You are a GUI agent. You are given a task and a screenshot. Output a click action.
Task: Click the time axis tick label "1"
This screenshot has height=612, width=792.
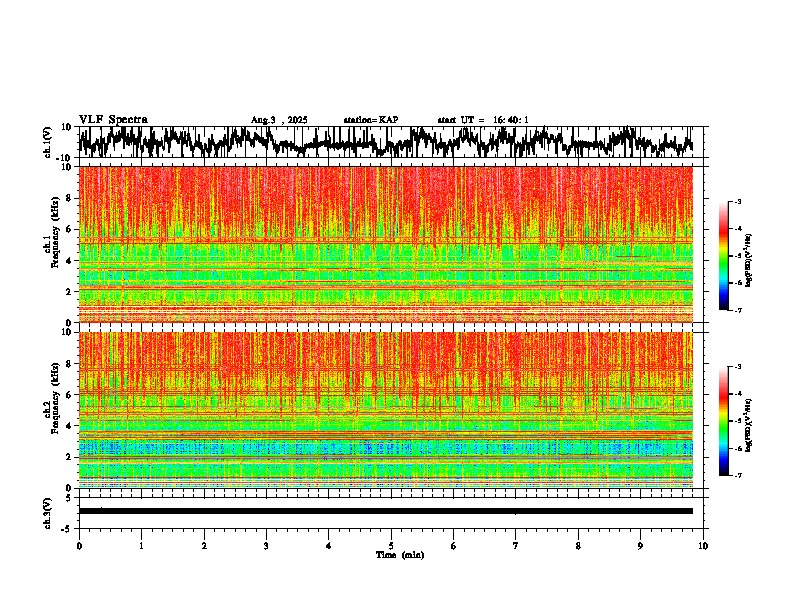[x=141, y=546]
